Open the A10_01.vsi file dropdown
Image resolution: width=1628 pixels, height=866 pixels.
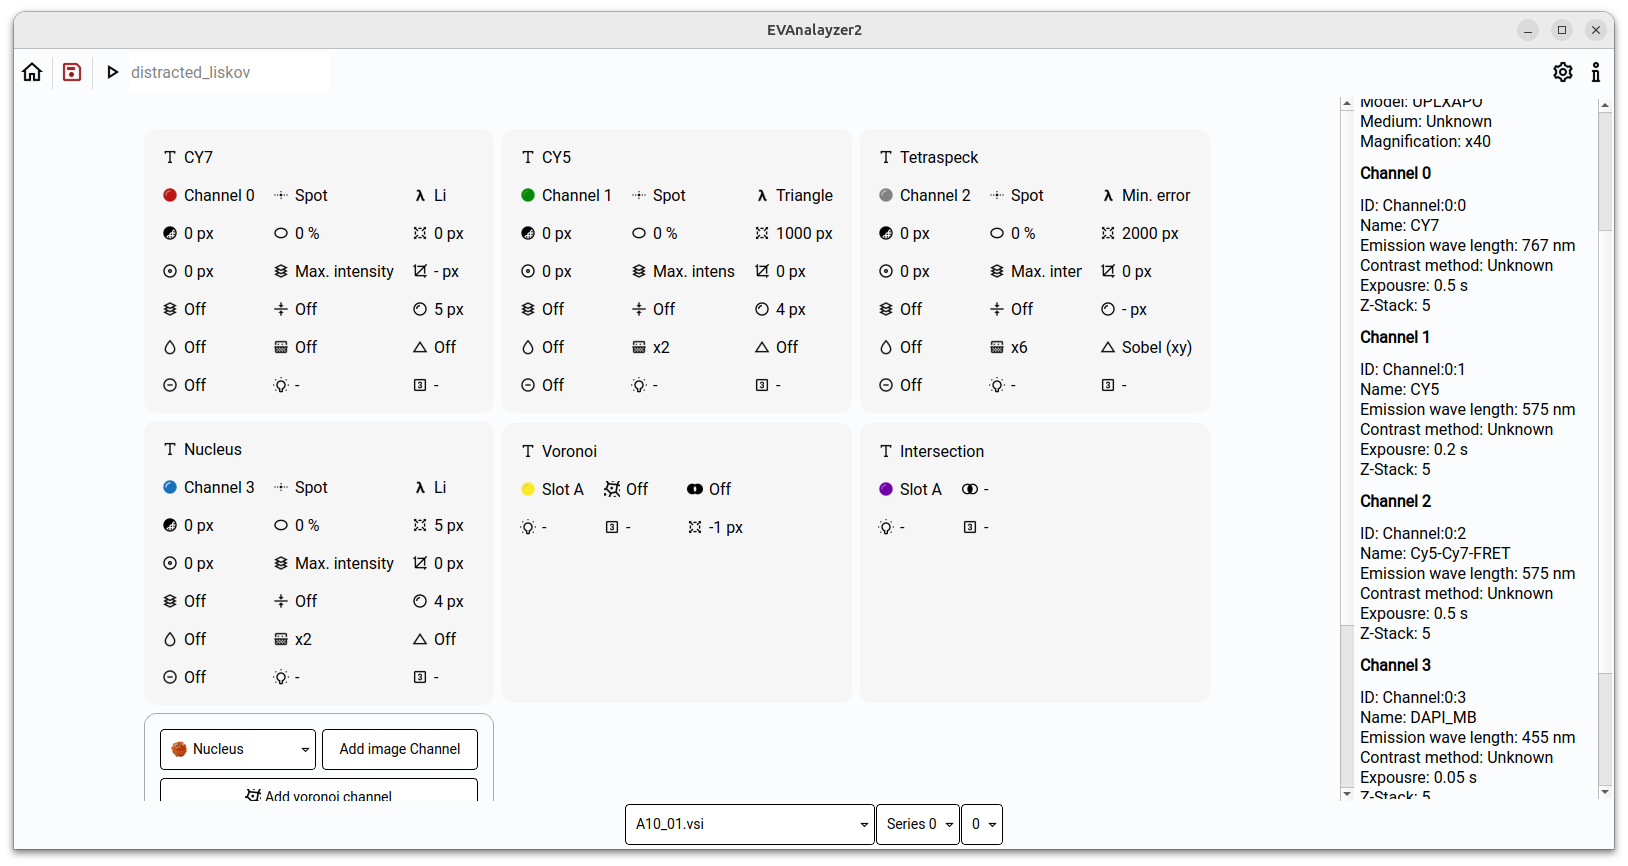click(750, 824)
